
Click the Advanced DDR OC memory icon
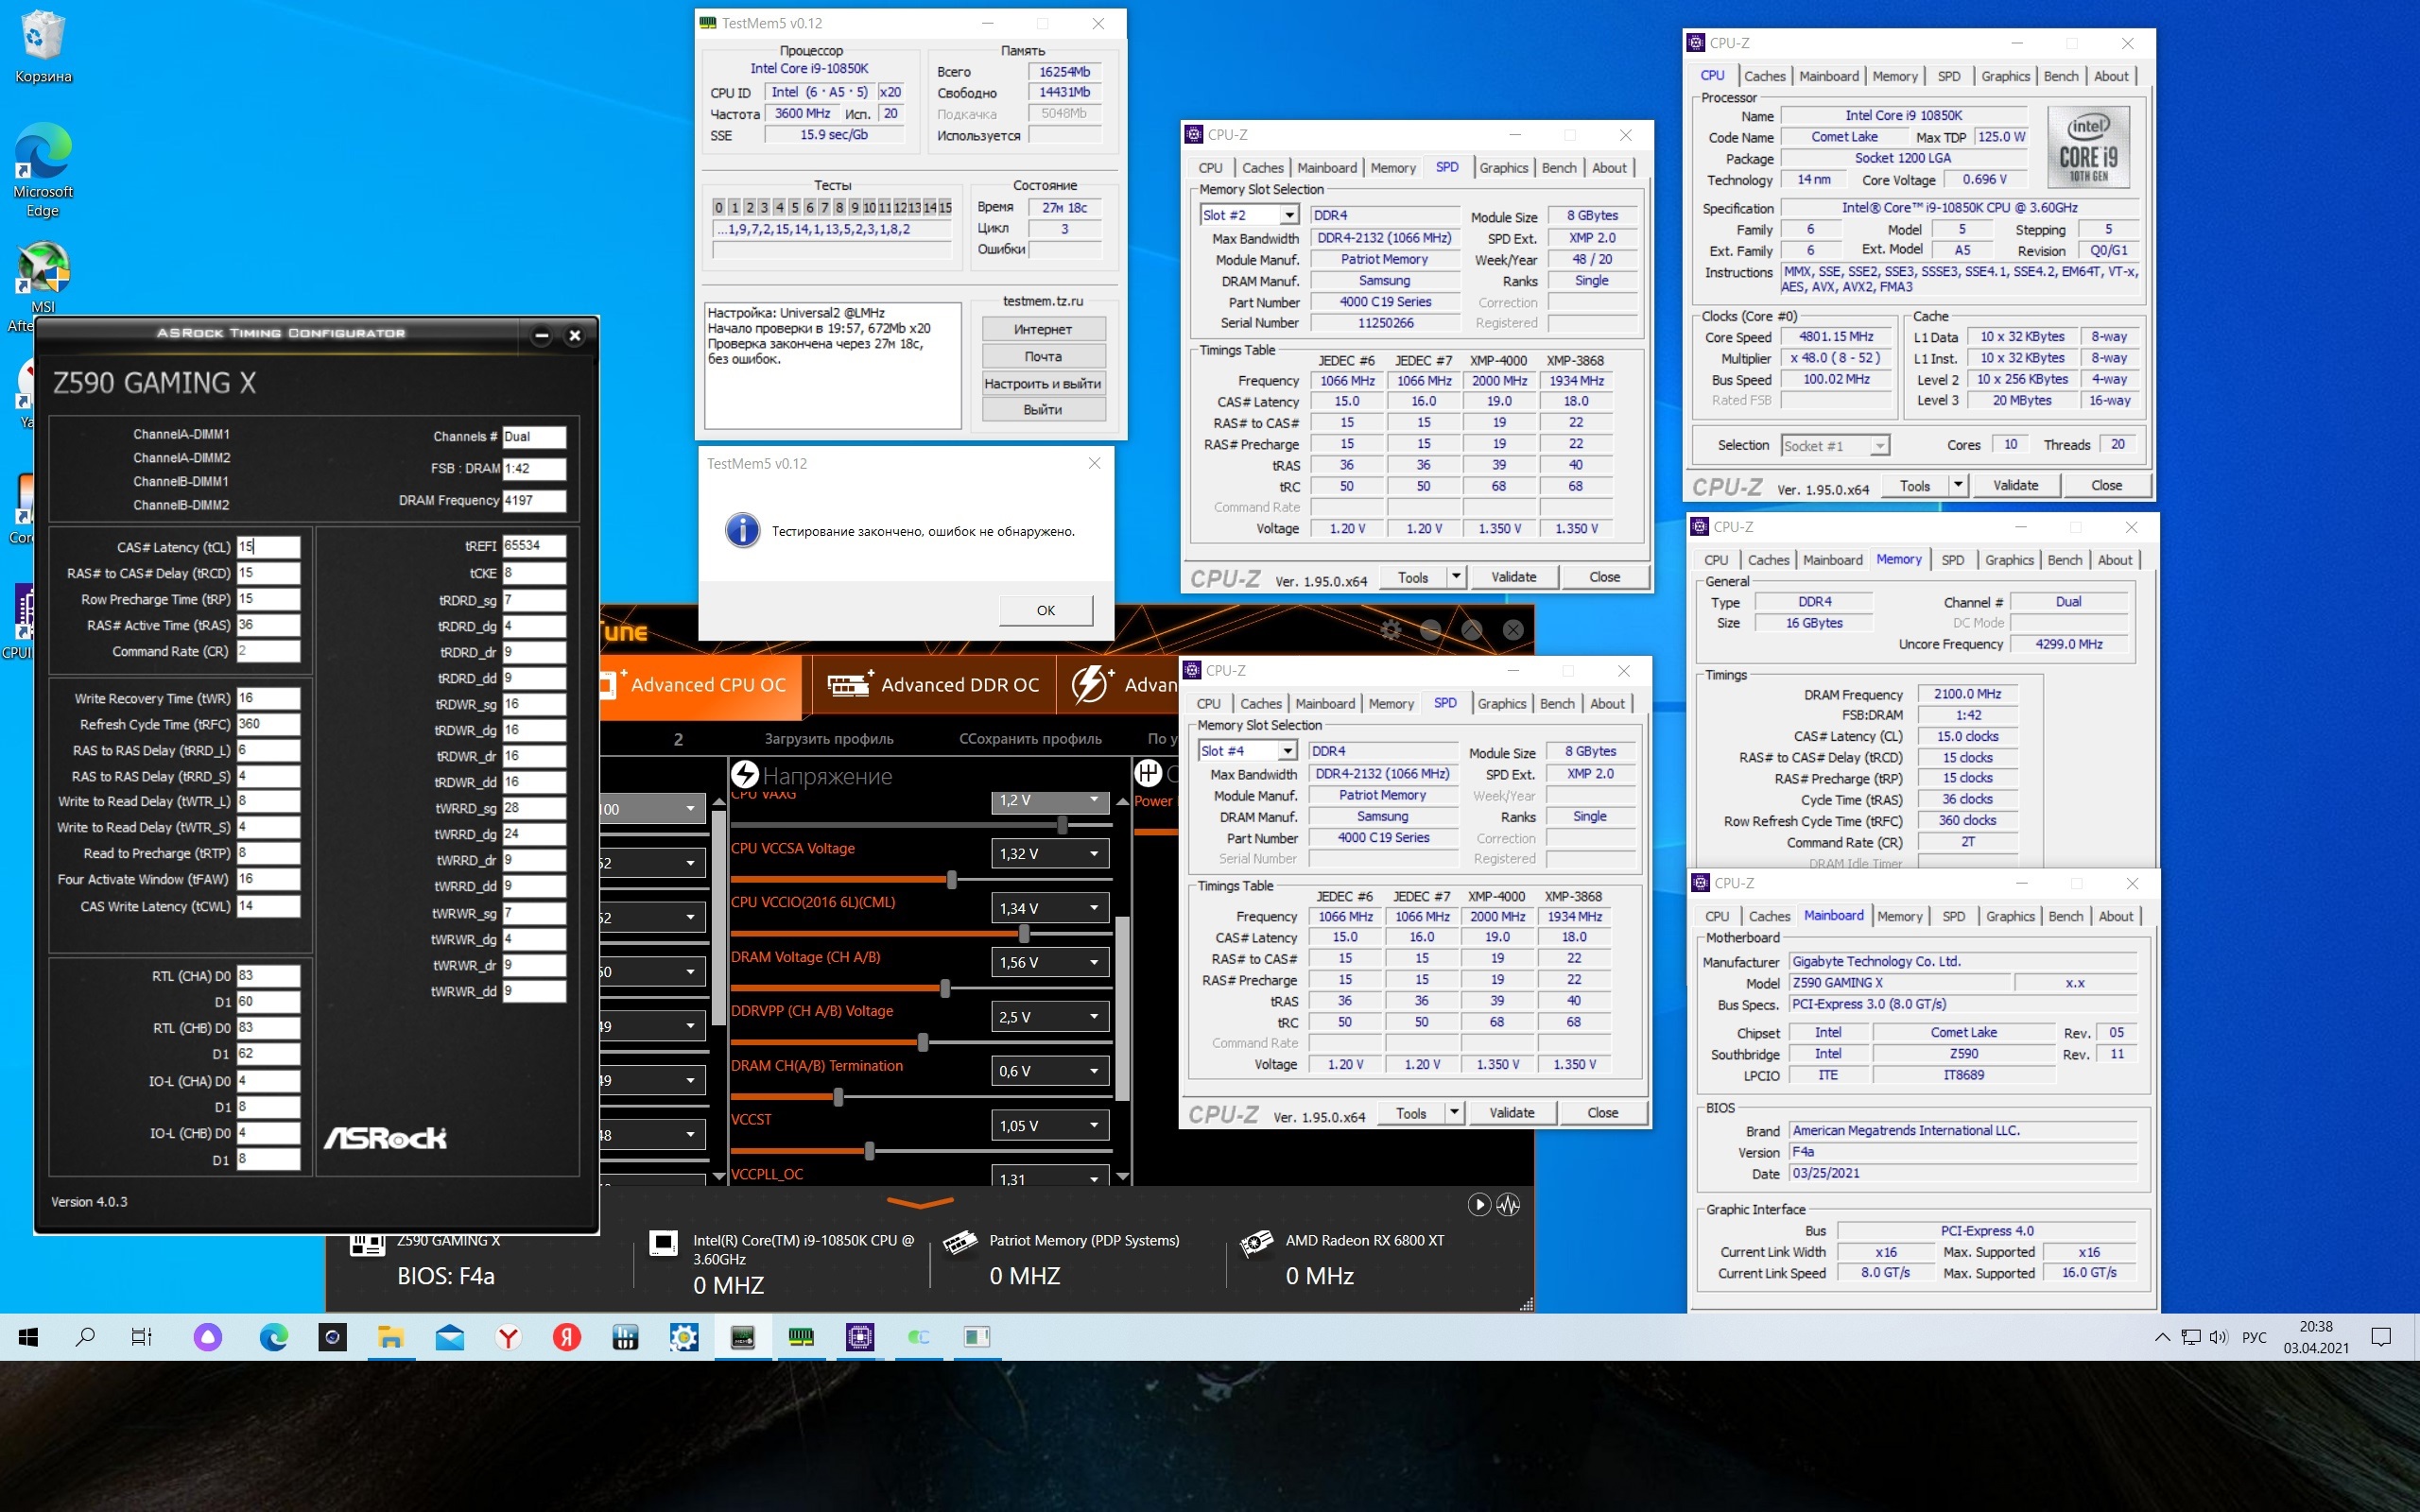coord(849,685)
